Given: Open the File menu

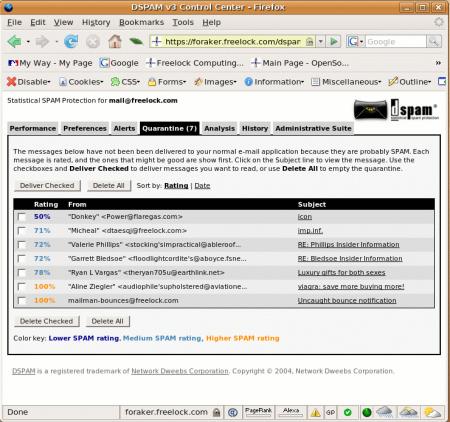Looking at the screenshot, I should point(14,22).
